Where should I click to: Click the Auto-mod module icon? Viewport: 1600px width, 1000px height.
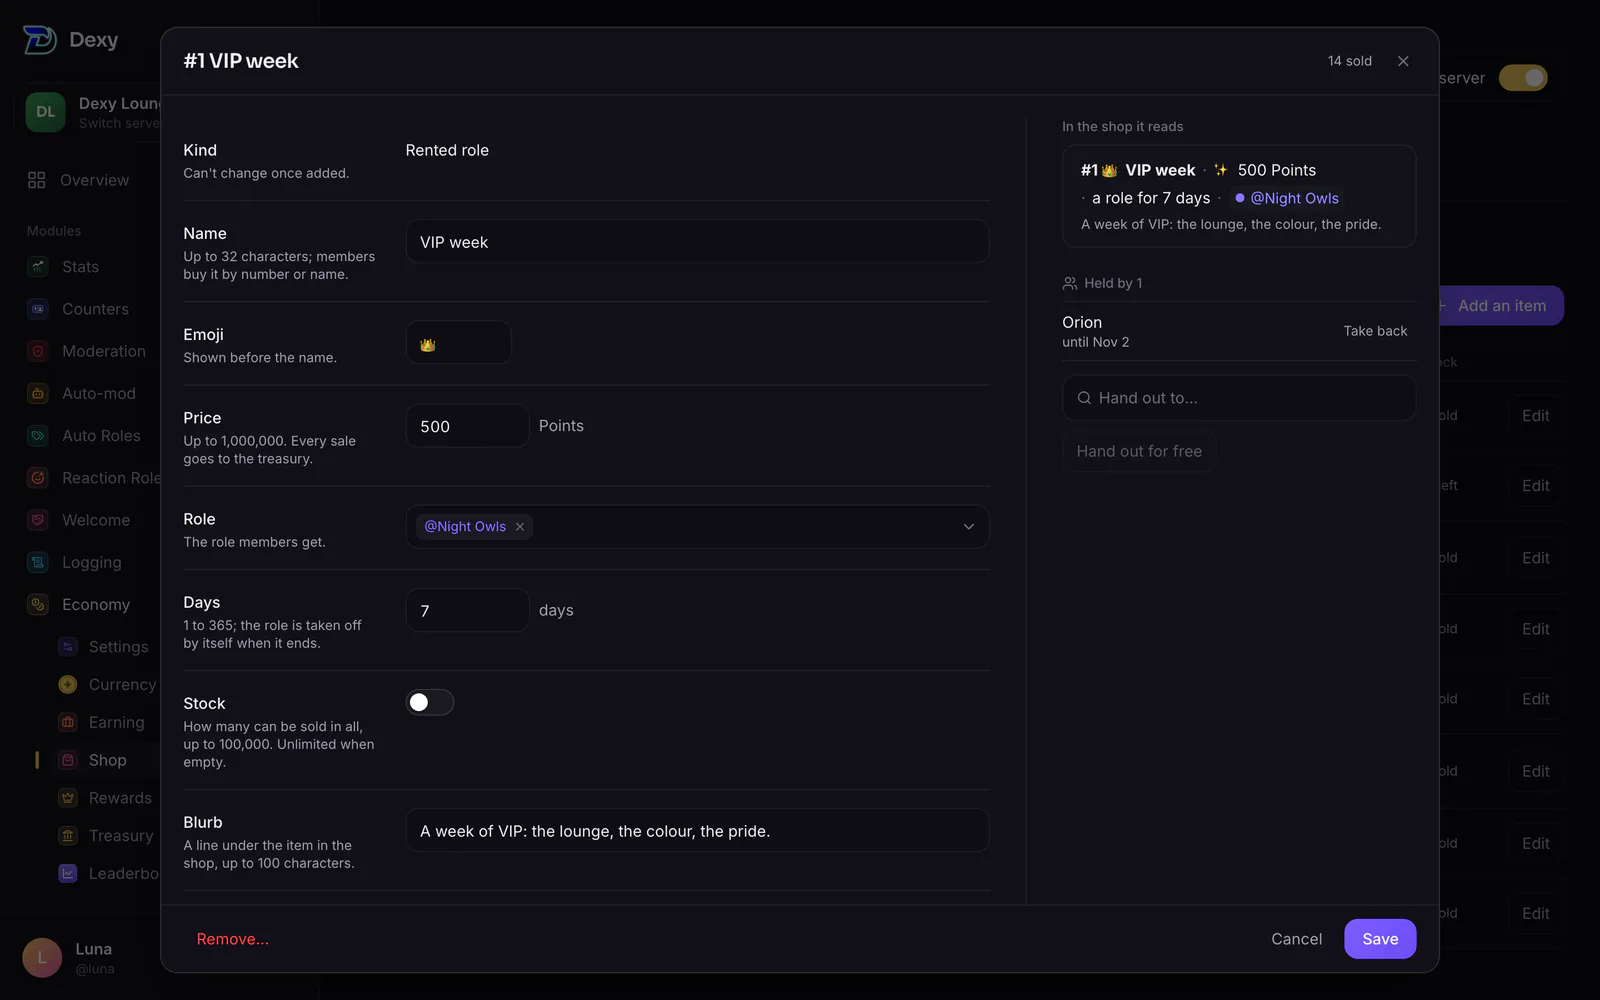[38, 394]
